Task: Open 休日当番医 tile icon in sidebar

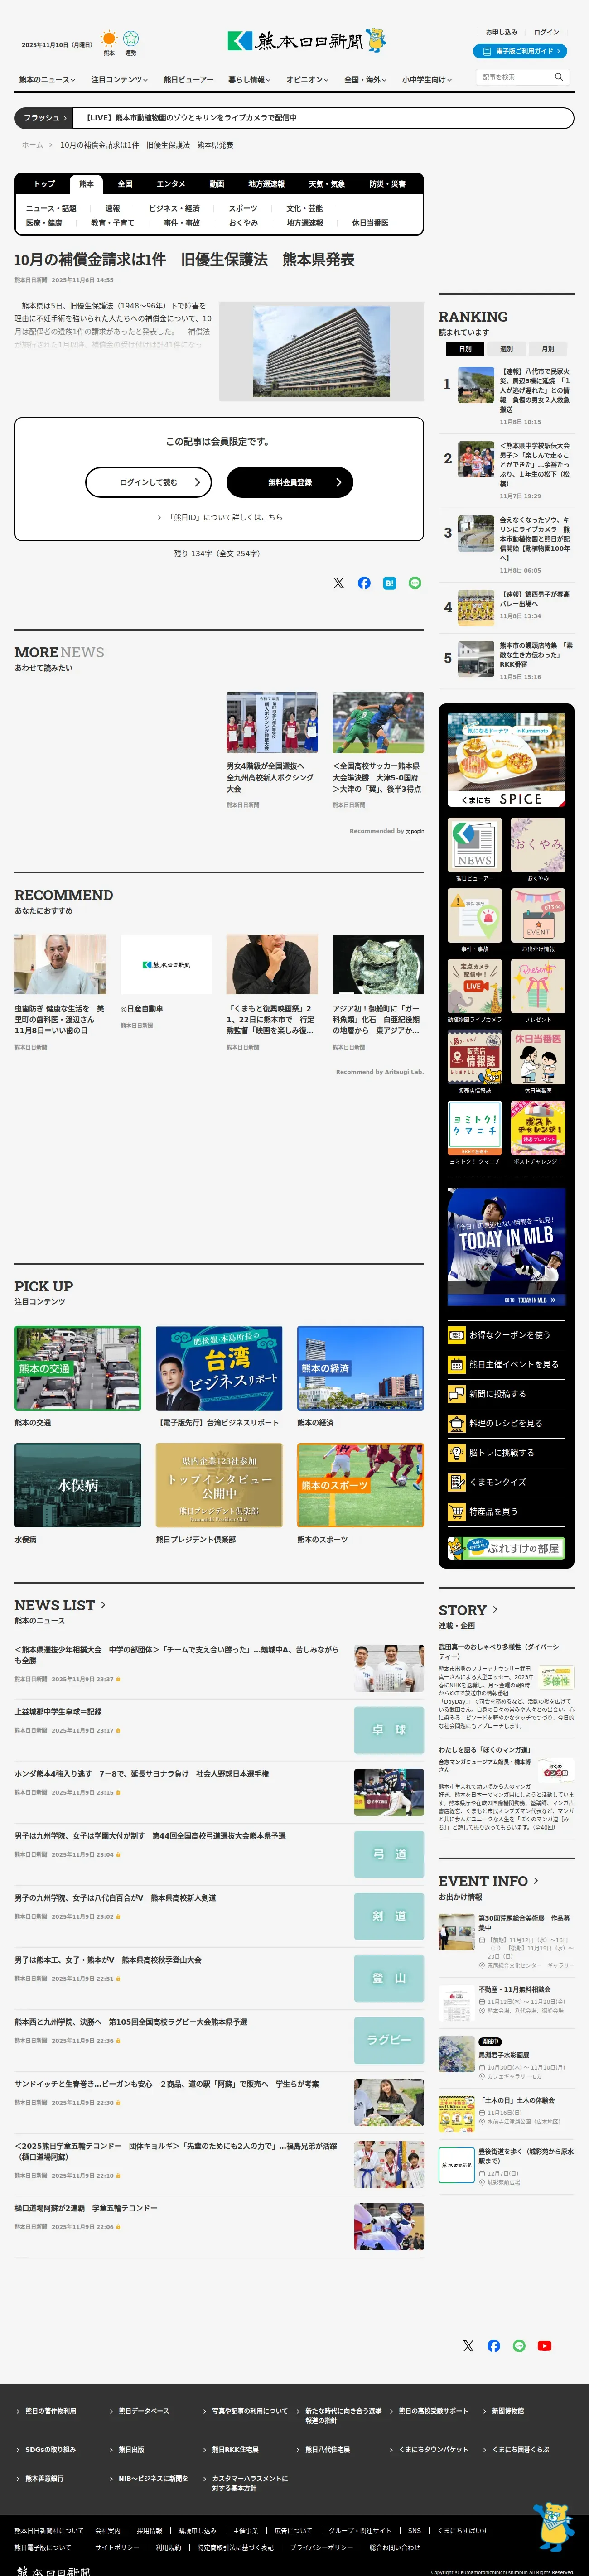Action: (538, 1058)
